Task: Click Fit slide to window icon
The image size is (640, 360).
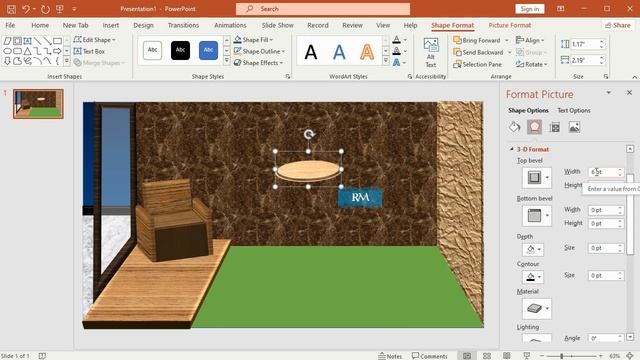Action: (x=630, y=356)
